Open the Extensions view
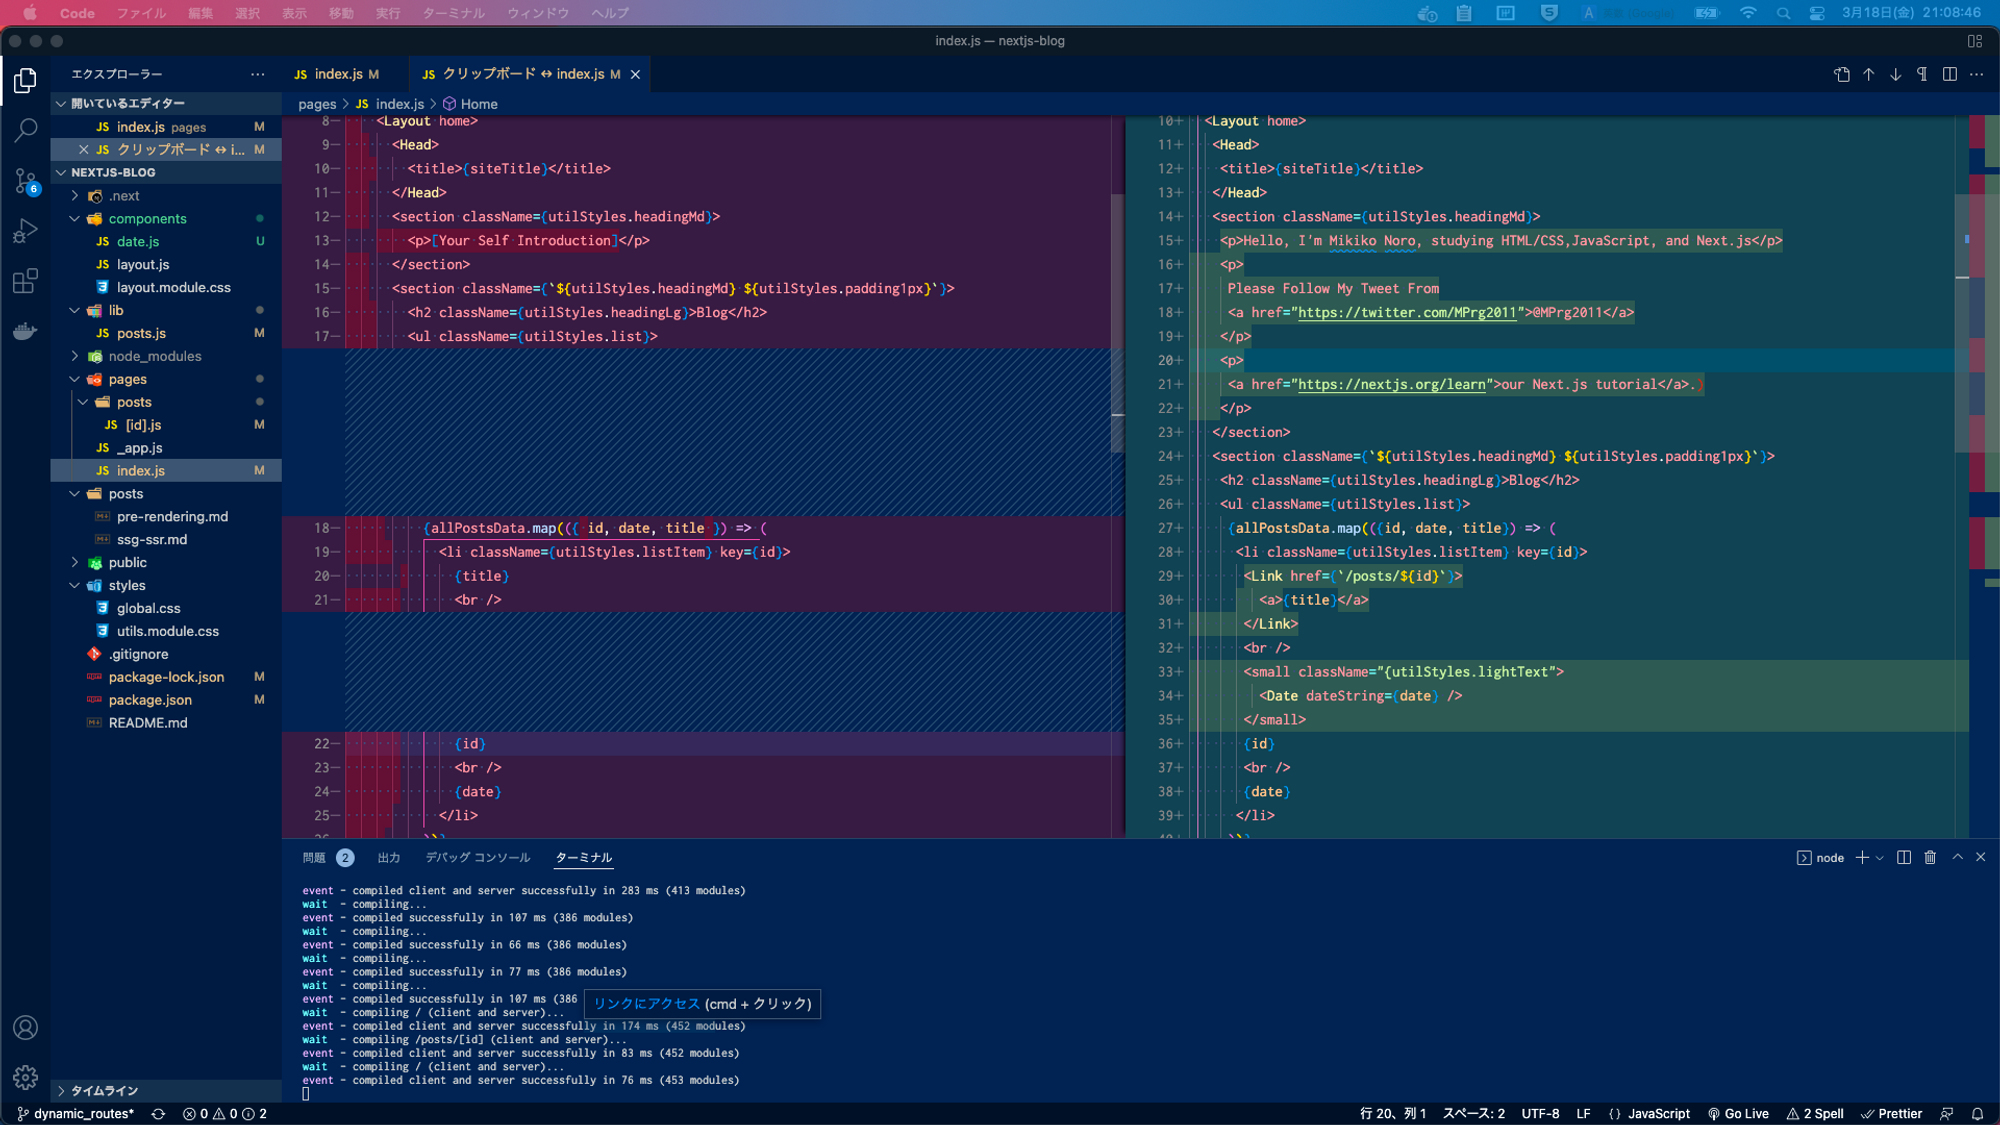Screen dimensions: 2000x1125 click(x=26, y=281)
